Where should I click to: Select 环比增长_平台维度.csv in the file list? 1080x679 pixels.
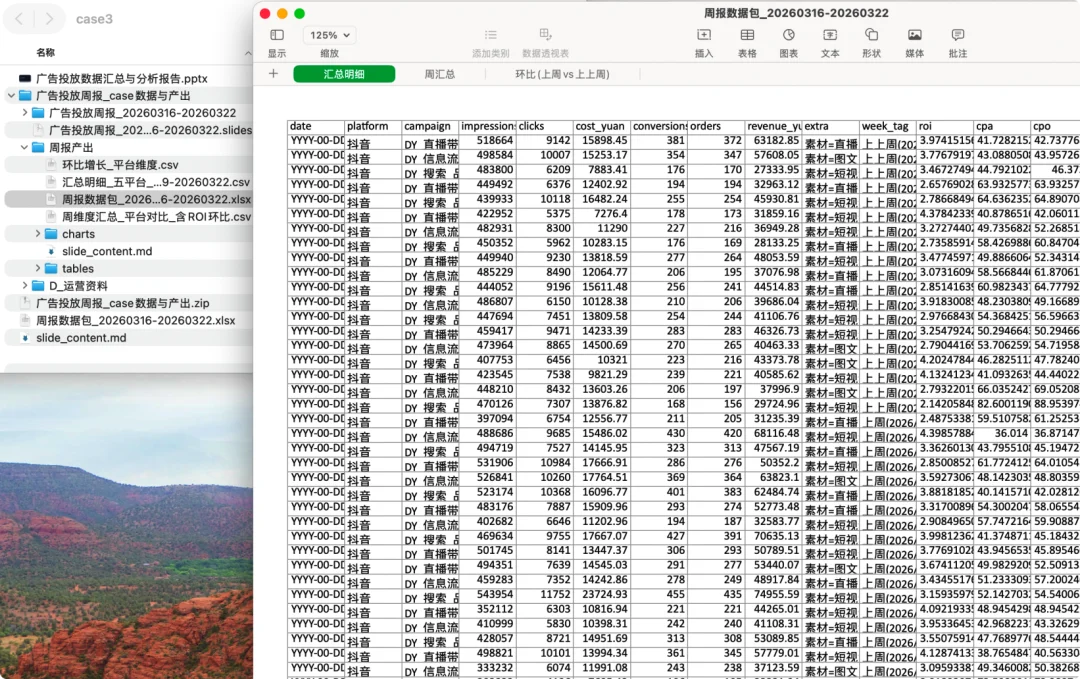click(120, 165)
